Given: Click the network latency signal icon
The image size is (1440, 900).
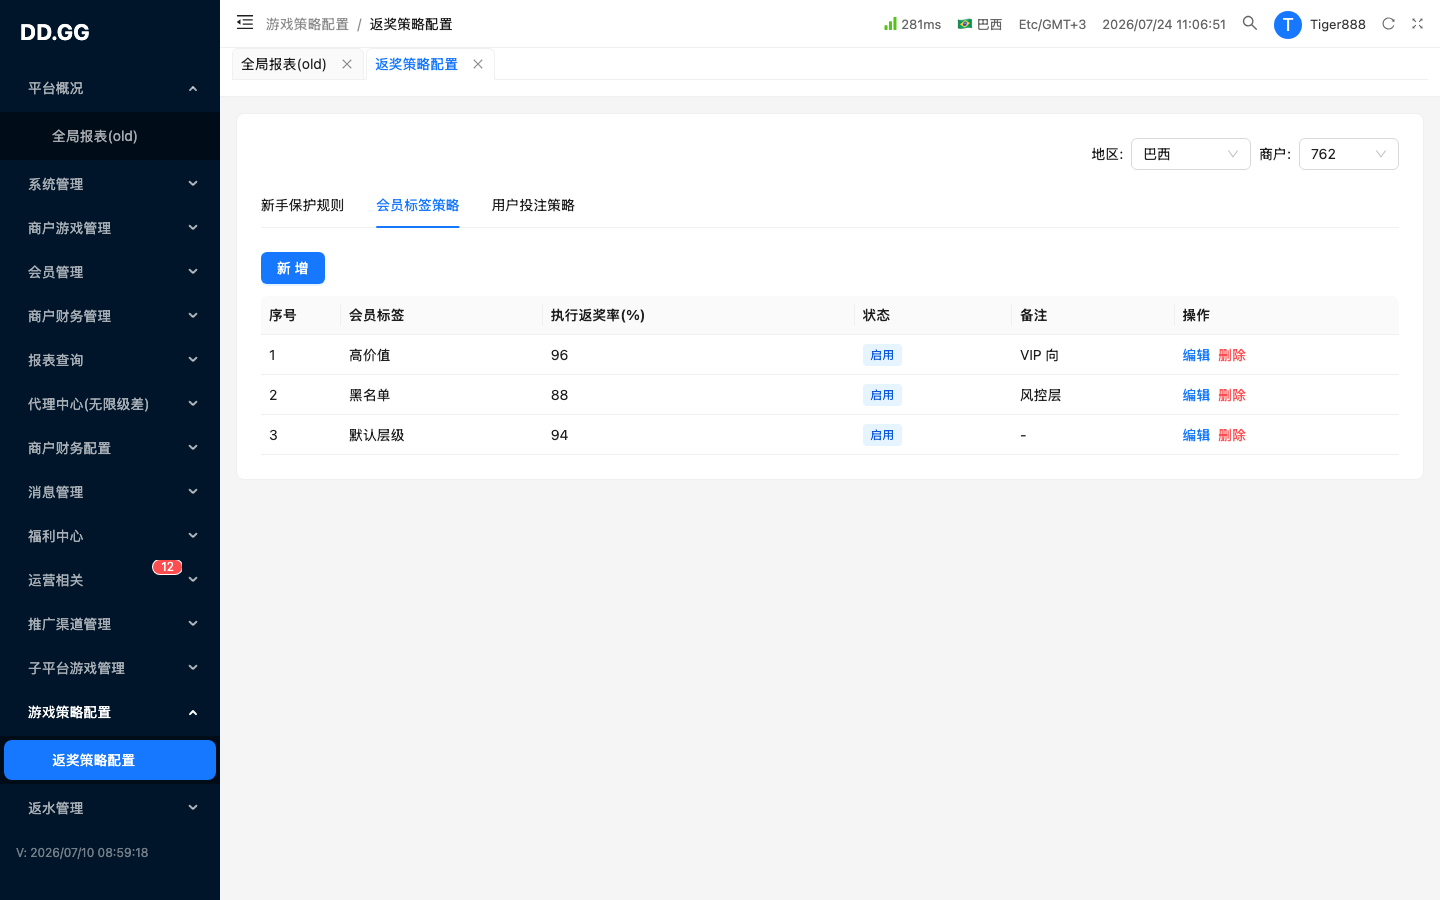Looking at the screenshot, I should pos(890,23).
